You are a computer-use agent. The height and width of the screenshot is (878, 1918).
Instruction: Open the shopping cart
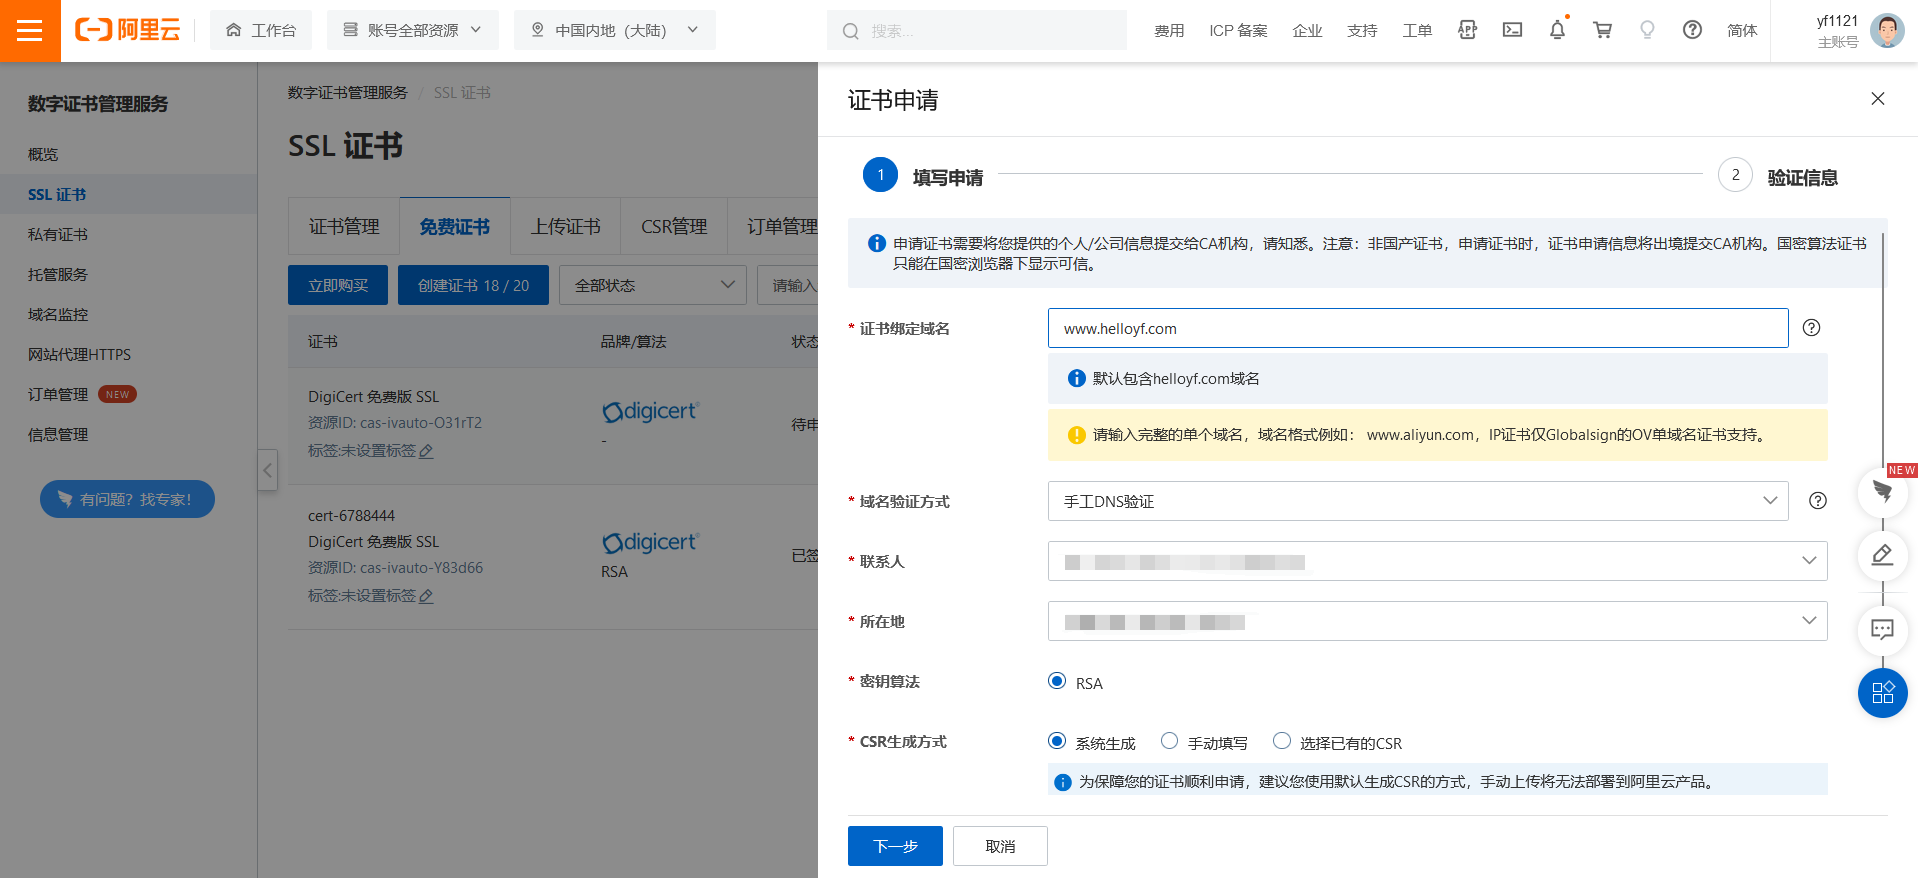(1602, 30)
